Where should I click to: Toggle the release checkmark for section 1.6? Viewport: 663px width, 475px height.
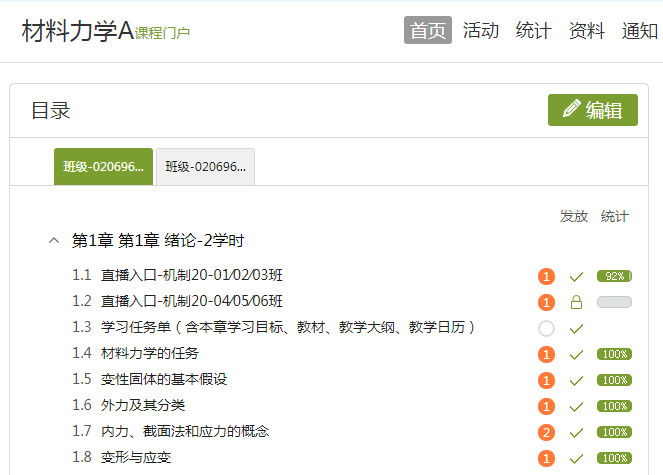576,406
